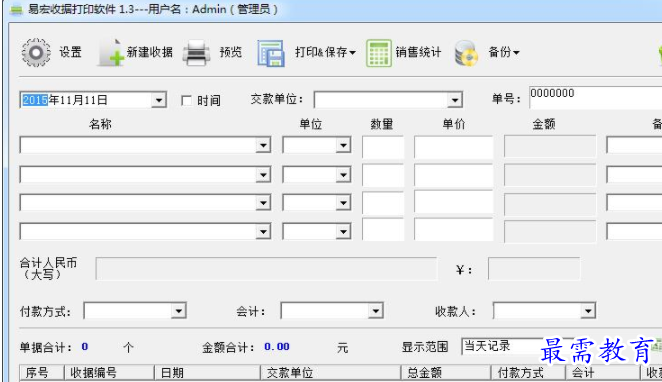662x382 pixels.
Task: Expand the 交款单位 combo box
Action: [x=455, y=100]
